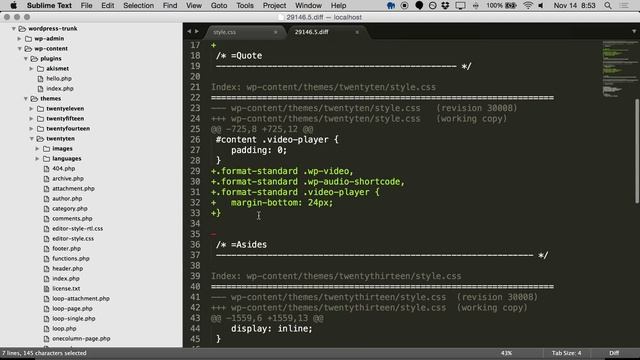
Task: Open the Dropbox menu bar icon
Action: tap(446, 6)
